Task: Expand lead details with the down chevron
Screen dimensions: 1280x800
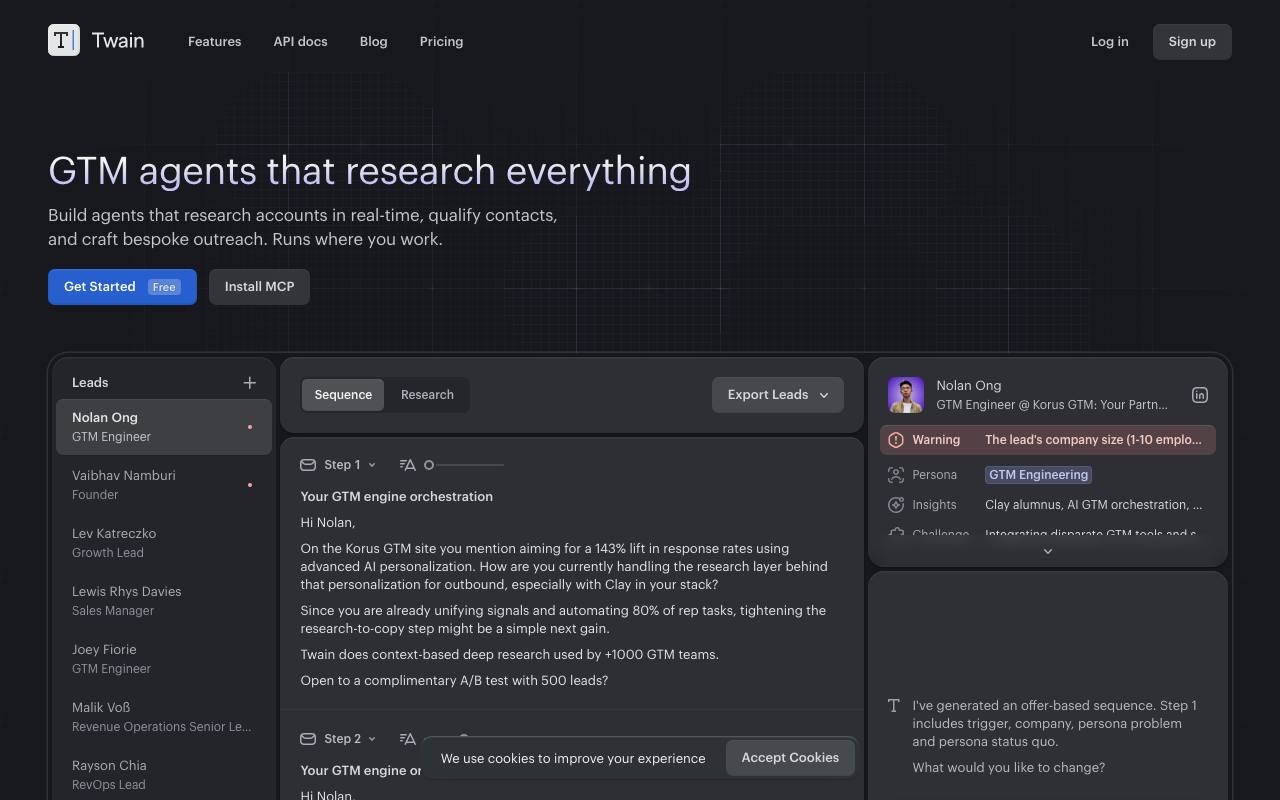Action: pos(1048,551)
